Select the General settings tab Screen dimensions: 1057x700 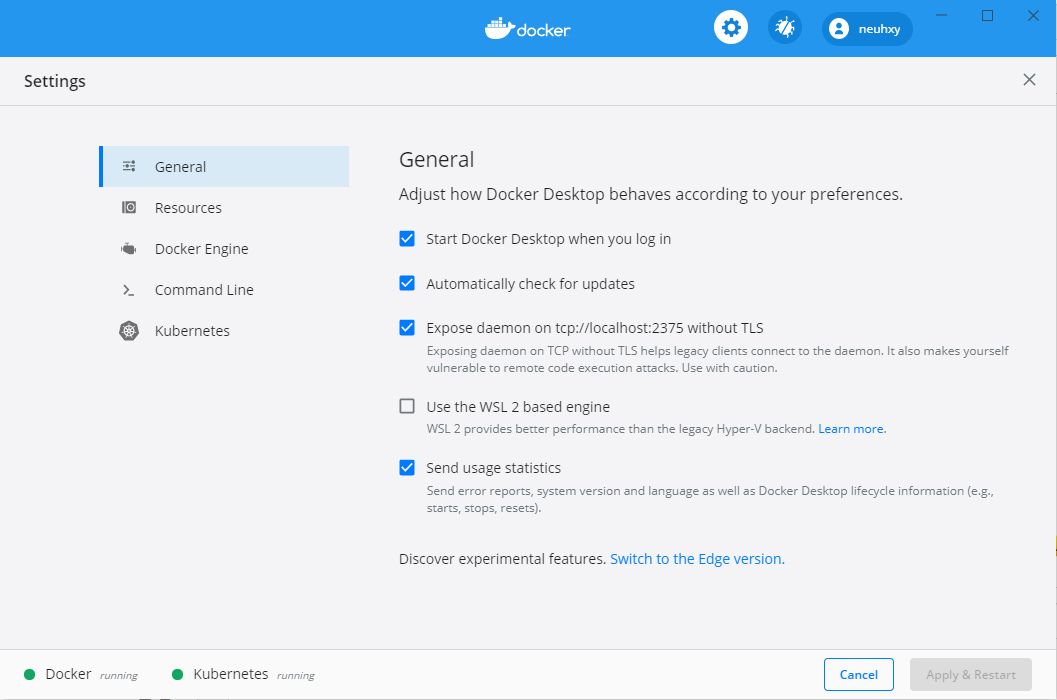(224, 167)
